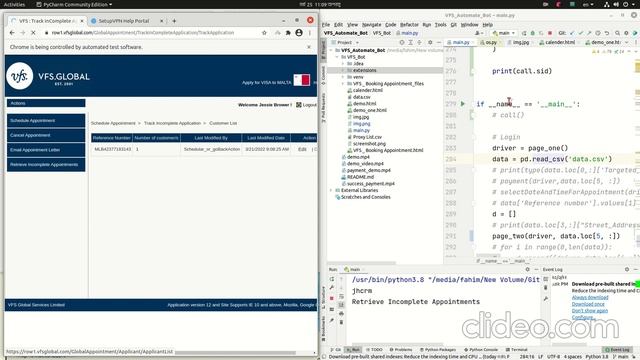Open Search Everywhere magnifier in PyCharm
Image resolution: width=640 pixels, height=360 pixels.
tap(617, 33)
